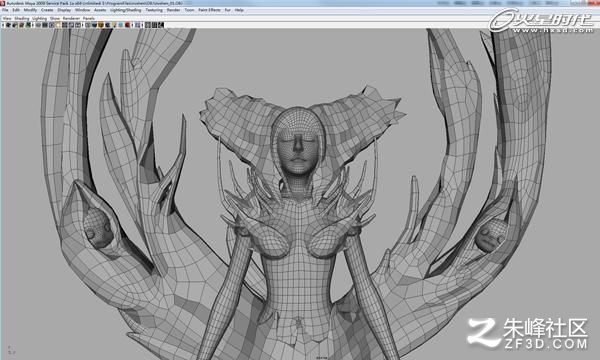Expand the Panels viewport menu
The width and height of the screenshot is (600, 360).
89,18
